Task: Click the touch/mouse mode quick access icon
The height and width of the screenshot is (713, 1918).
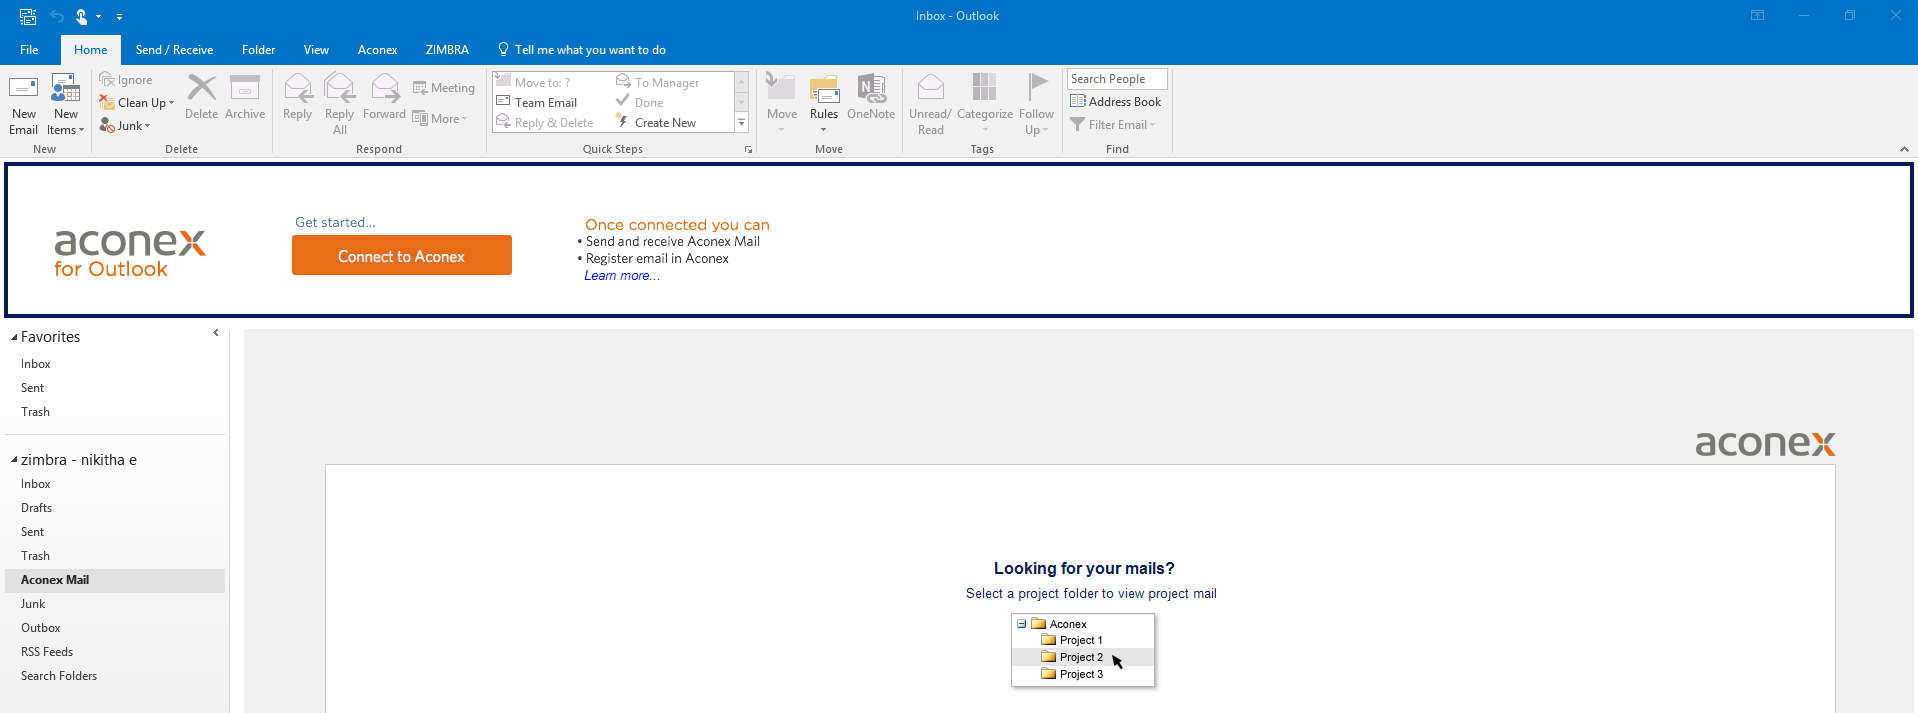Action: [82, 16]
